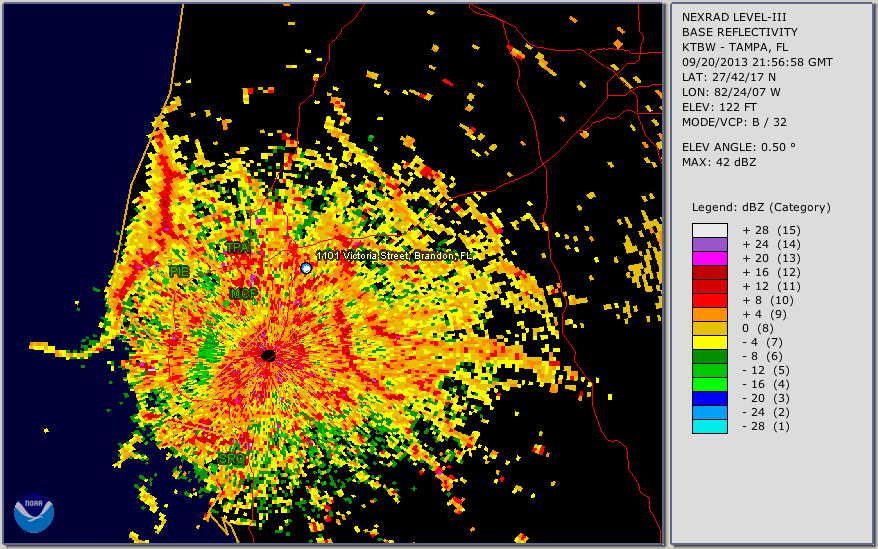Screen dimensions: 878x549
Task: Select the SRQ airport label
Action: point(231,459)
